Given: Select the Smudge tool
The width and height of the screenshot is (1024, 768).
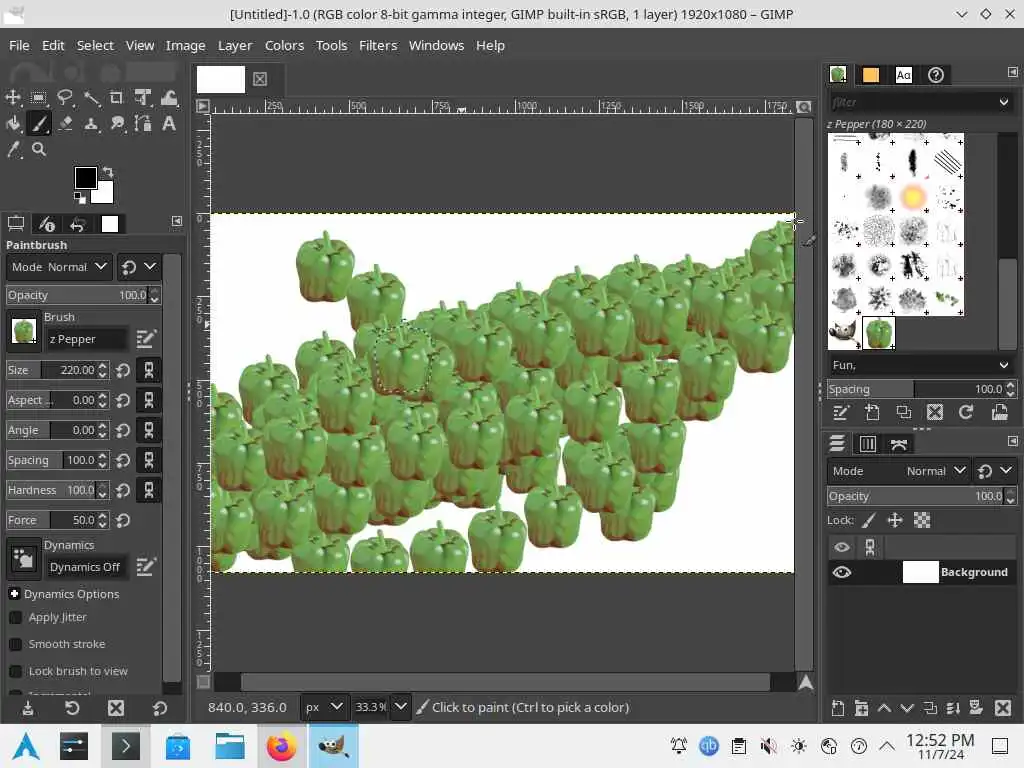Looking at the screenshot, I should 117,123.
